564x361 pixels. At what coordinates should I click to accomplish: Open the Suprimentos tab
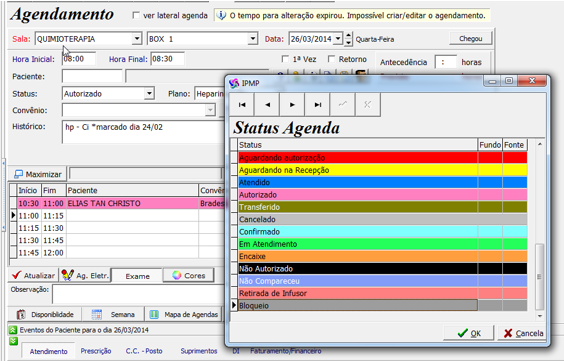(x=199, y=351)
